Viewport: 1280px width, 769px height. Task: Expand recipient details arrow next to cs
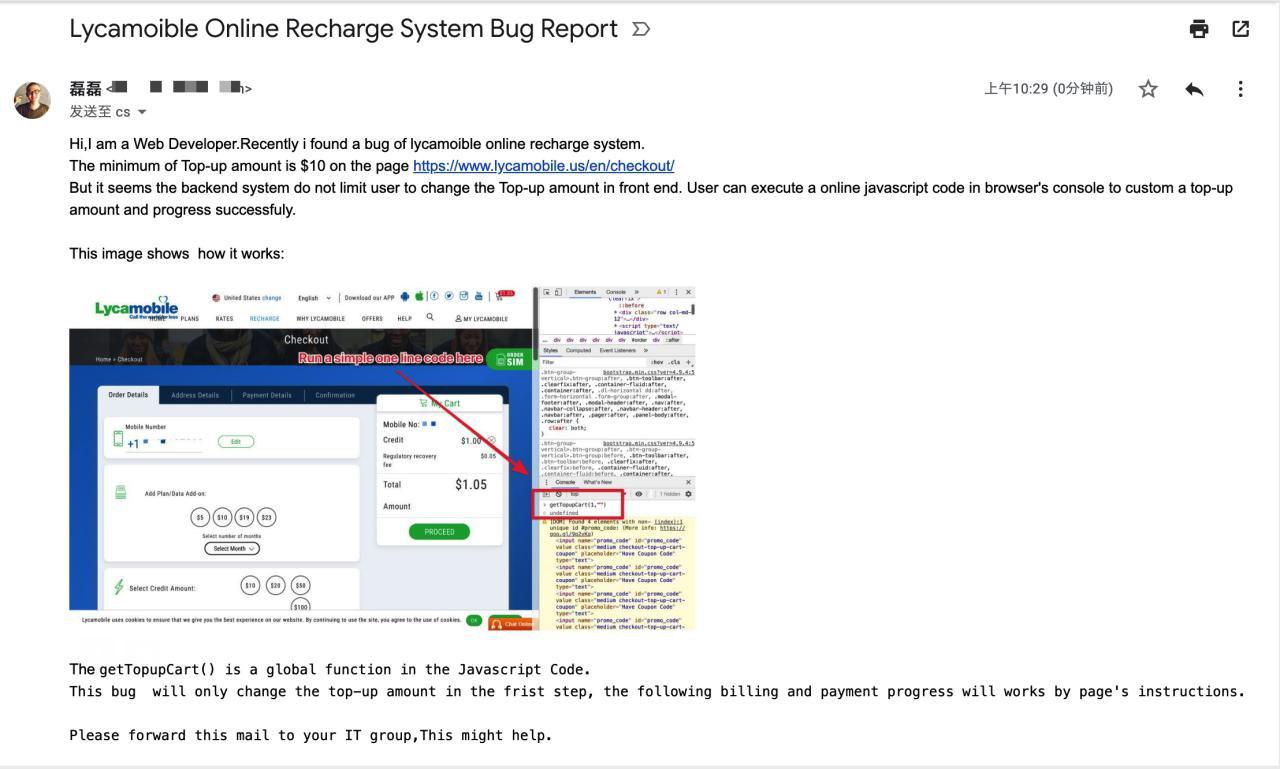coord(141,112)
